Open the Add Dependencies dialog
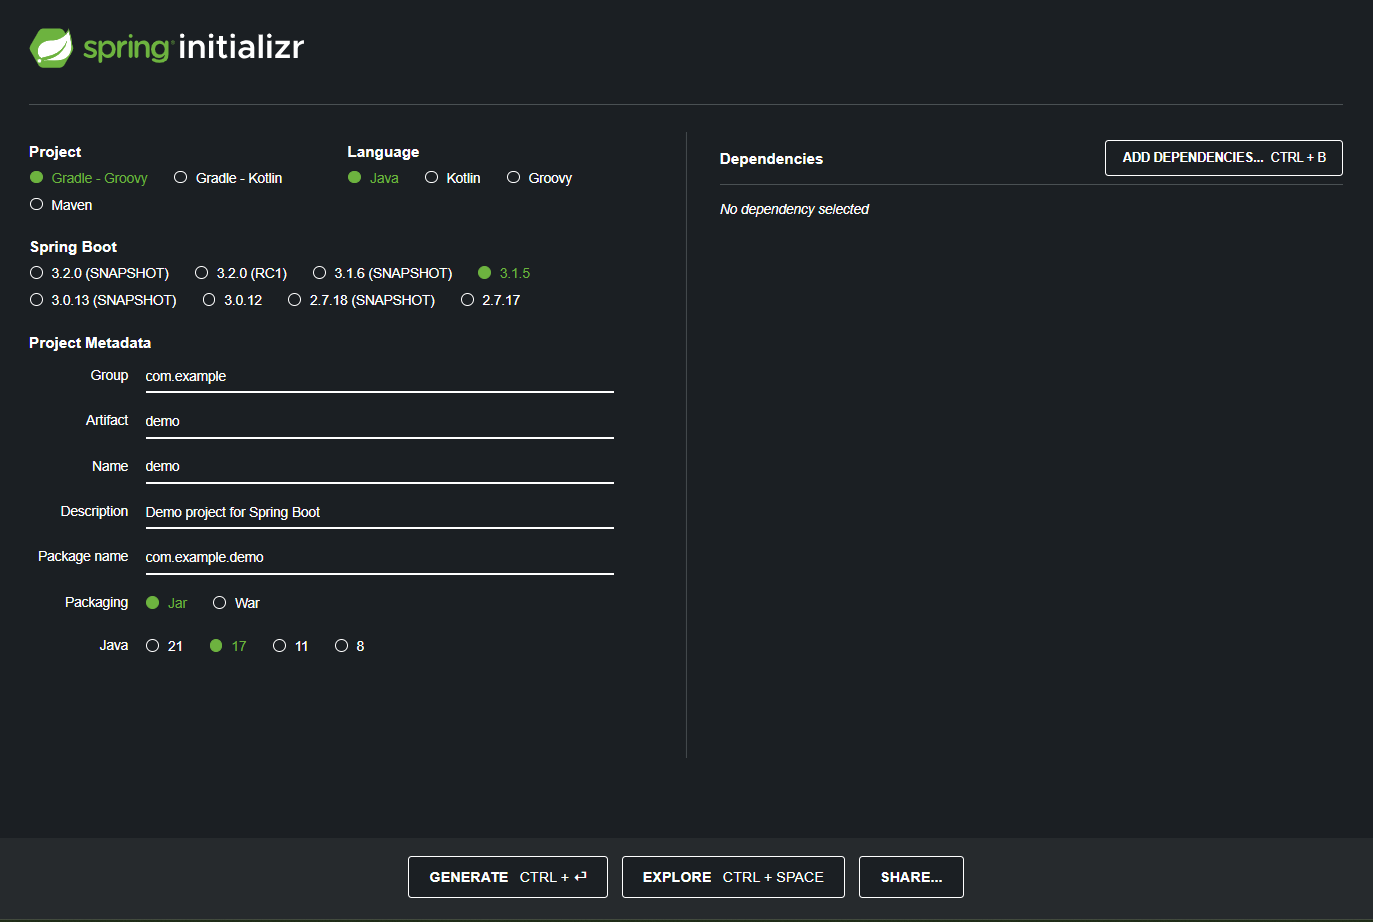Image resolution: width=1373 pixels, height=922 pixels. pos(1223,158)
